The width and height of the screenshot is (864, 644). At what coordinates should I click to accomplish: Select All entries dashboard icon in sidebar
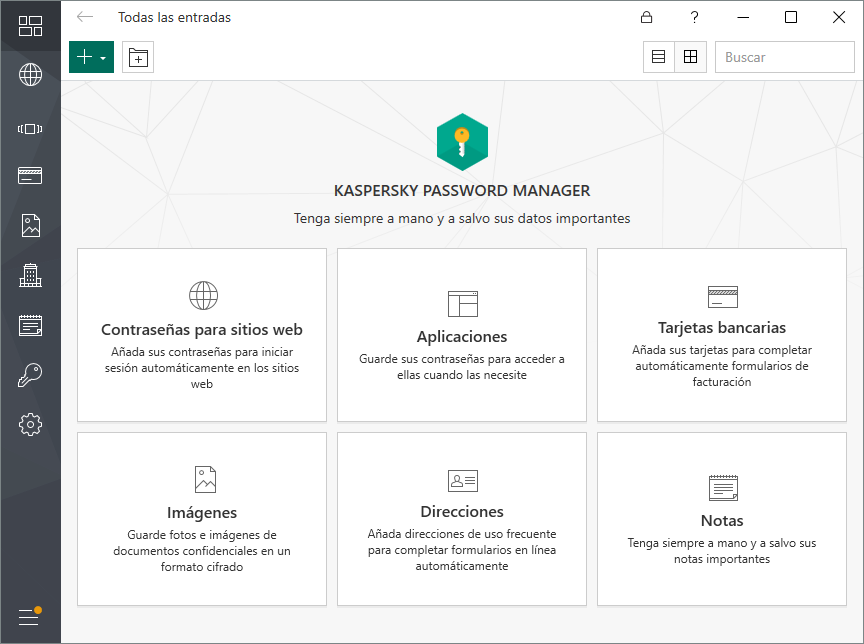point(30,26)
